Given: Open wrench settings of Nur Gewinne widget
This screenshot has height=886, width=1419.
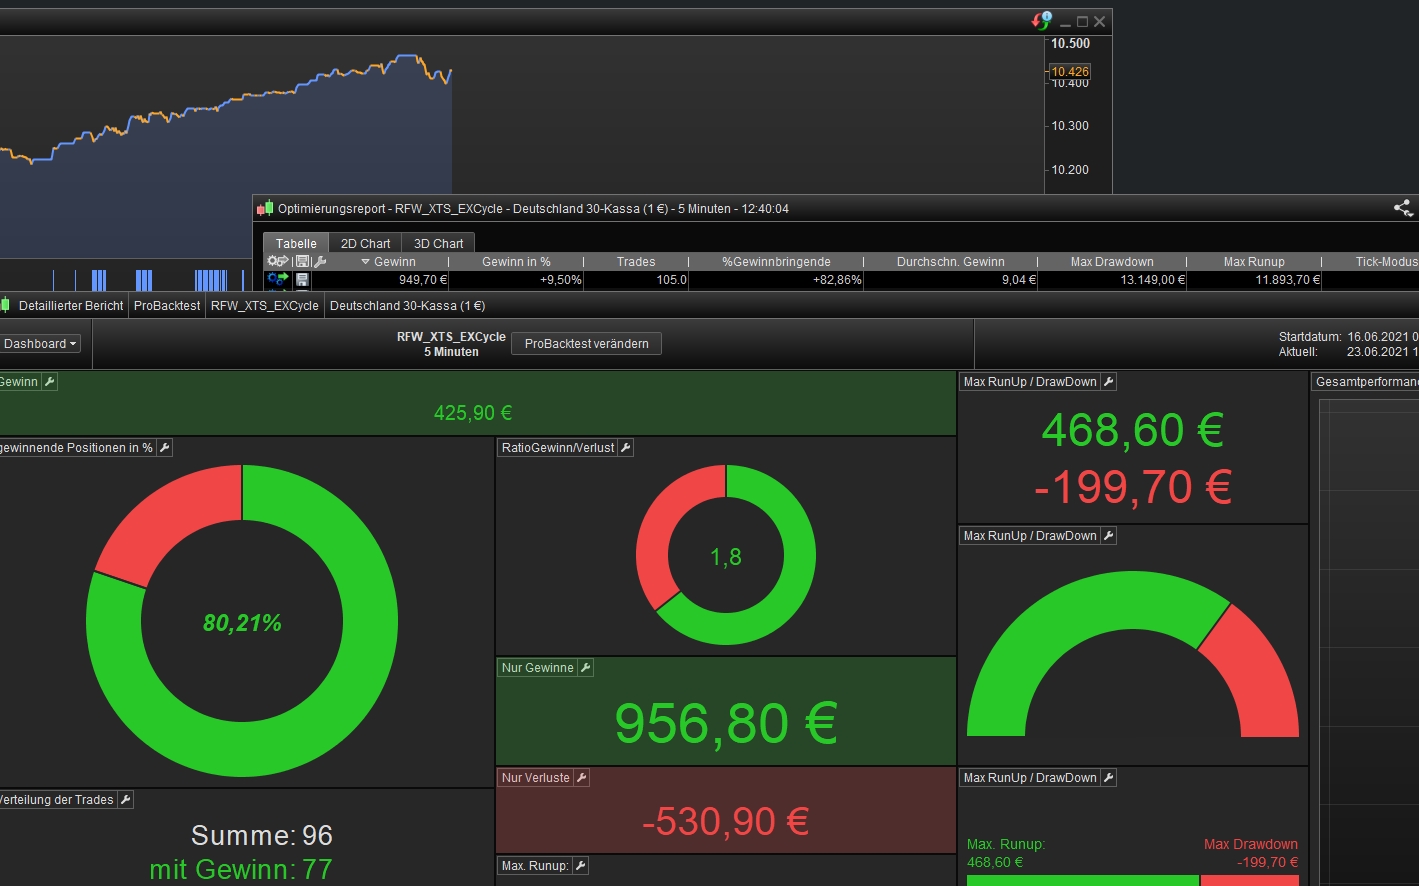Looking at the screenshot, I should point(586,668).
